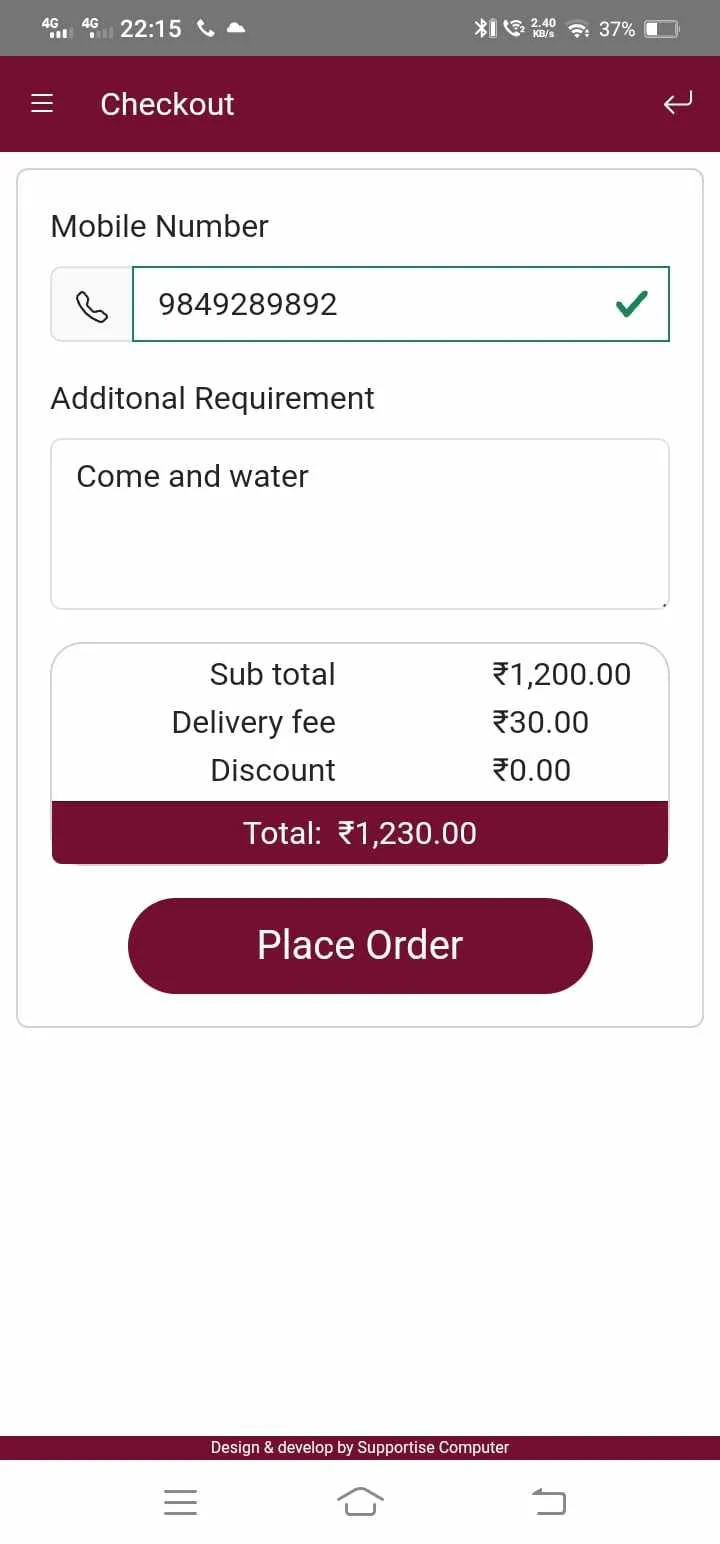Tap the Sub total ₹1,200.00 amount
Screen dimensions: 720x1544
pyautogui.click(x=561, y=674)
